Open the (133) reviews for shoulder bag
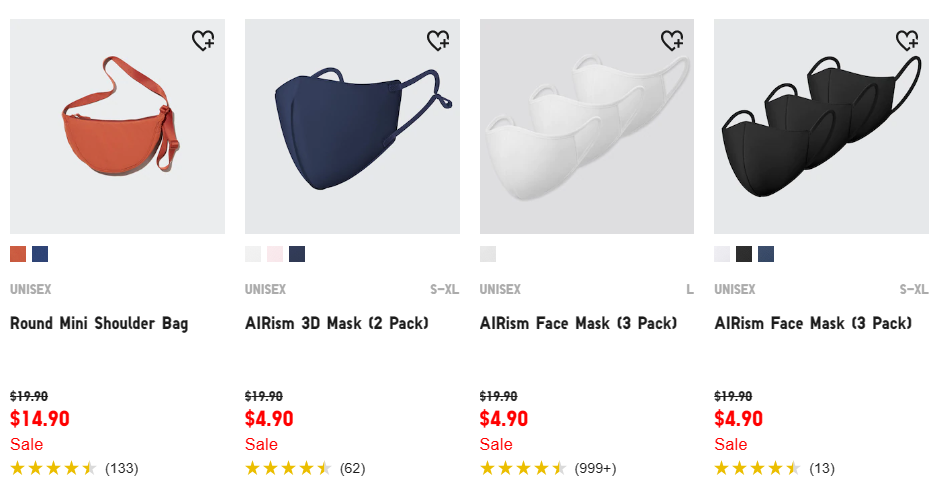The image size is (948, 503). point(122,469)
